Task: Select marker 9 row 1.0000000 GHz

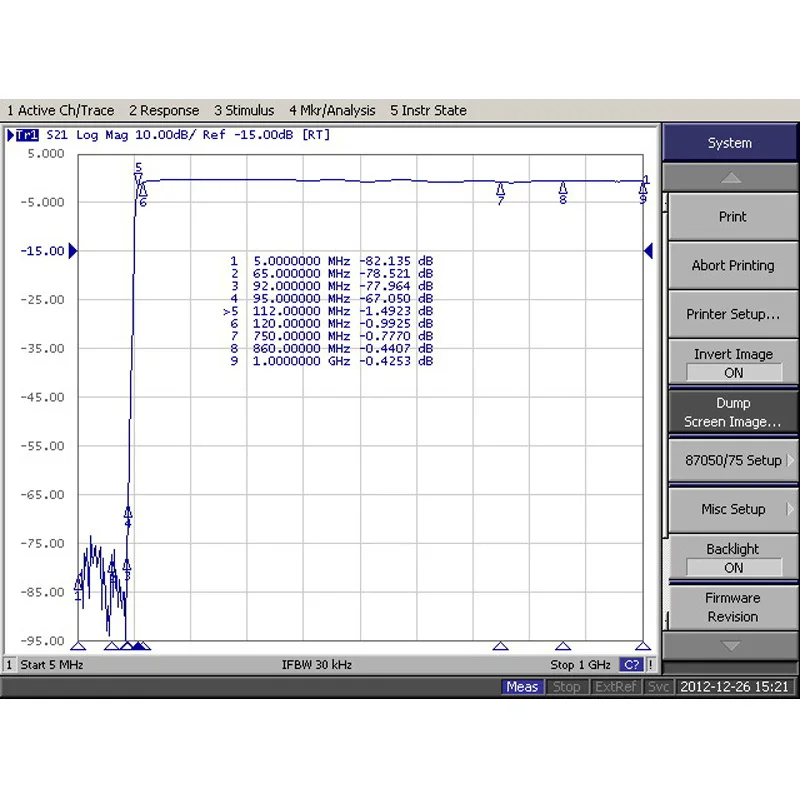Action: click(331, 361)
